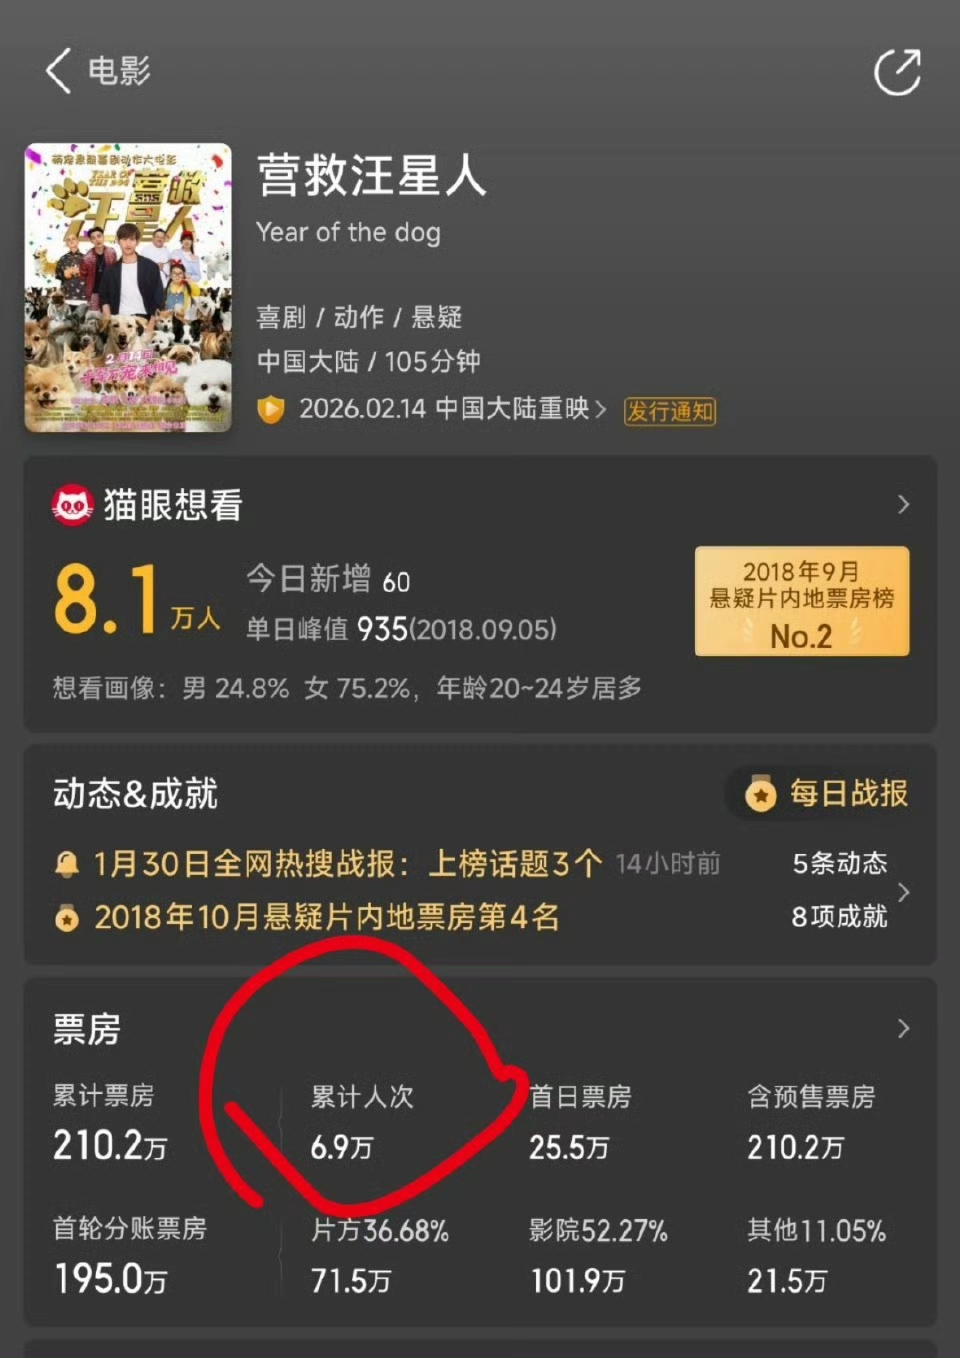Open the 每日战报 button
Image resolution: width=960 pixels, height=1358 pixels.
click(x=826, y=794)
